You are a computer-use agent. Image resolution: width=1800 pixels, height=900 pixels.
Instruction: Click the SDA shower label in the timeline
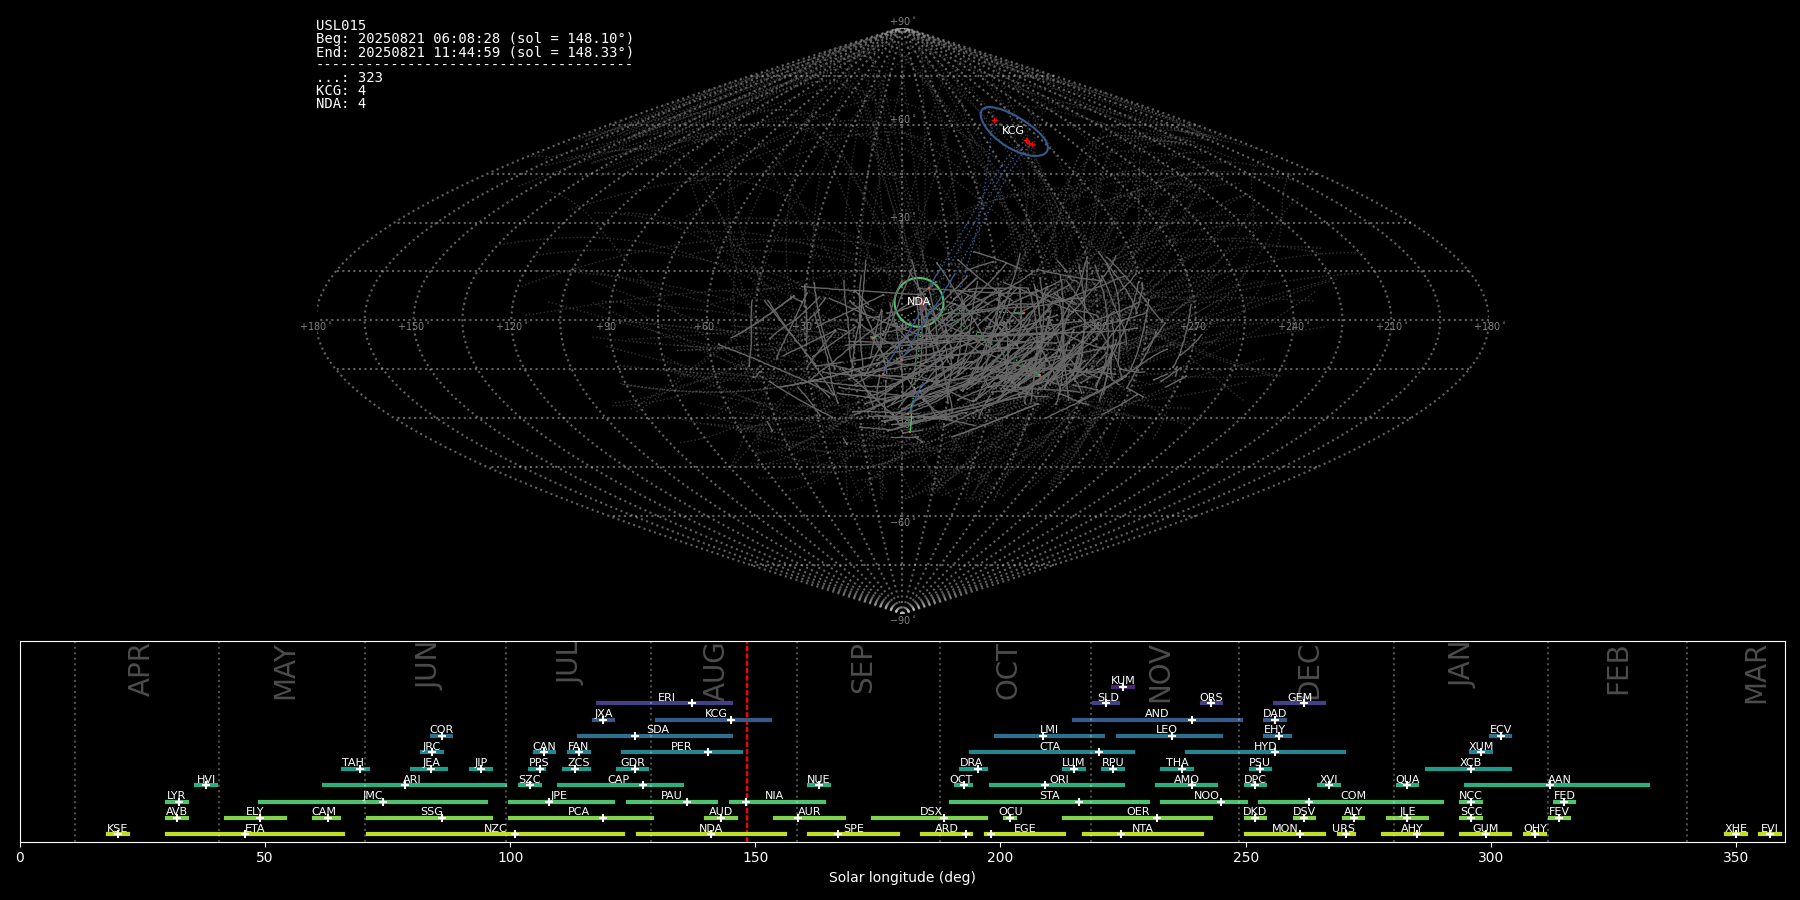pyautogui.click(x=658, y=730)
